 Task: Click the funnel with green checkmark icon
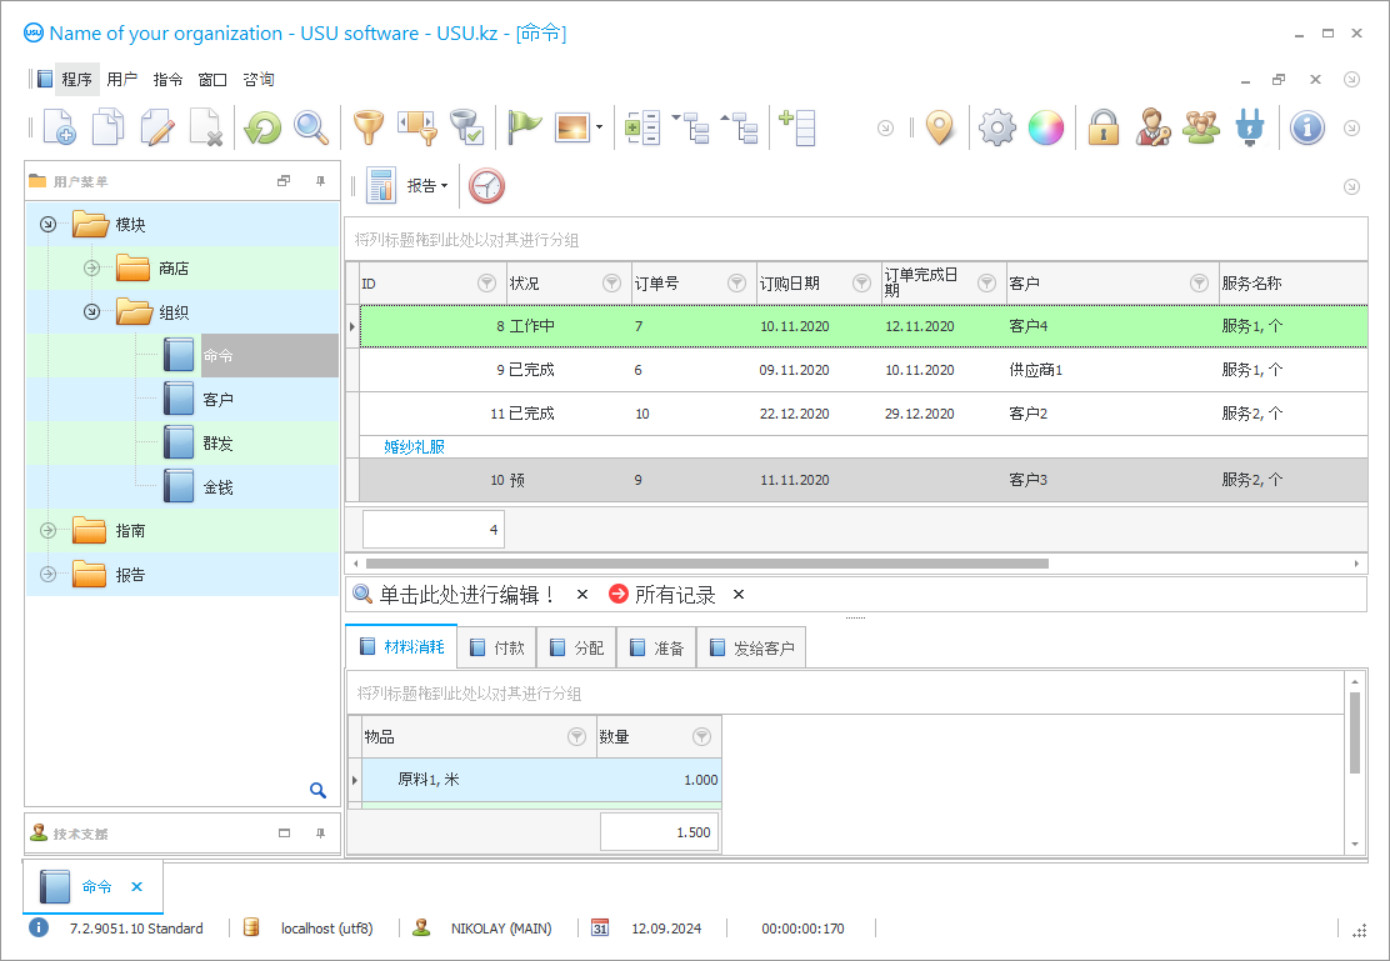pyautogui.click(x=467, y=128)
